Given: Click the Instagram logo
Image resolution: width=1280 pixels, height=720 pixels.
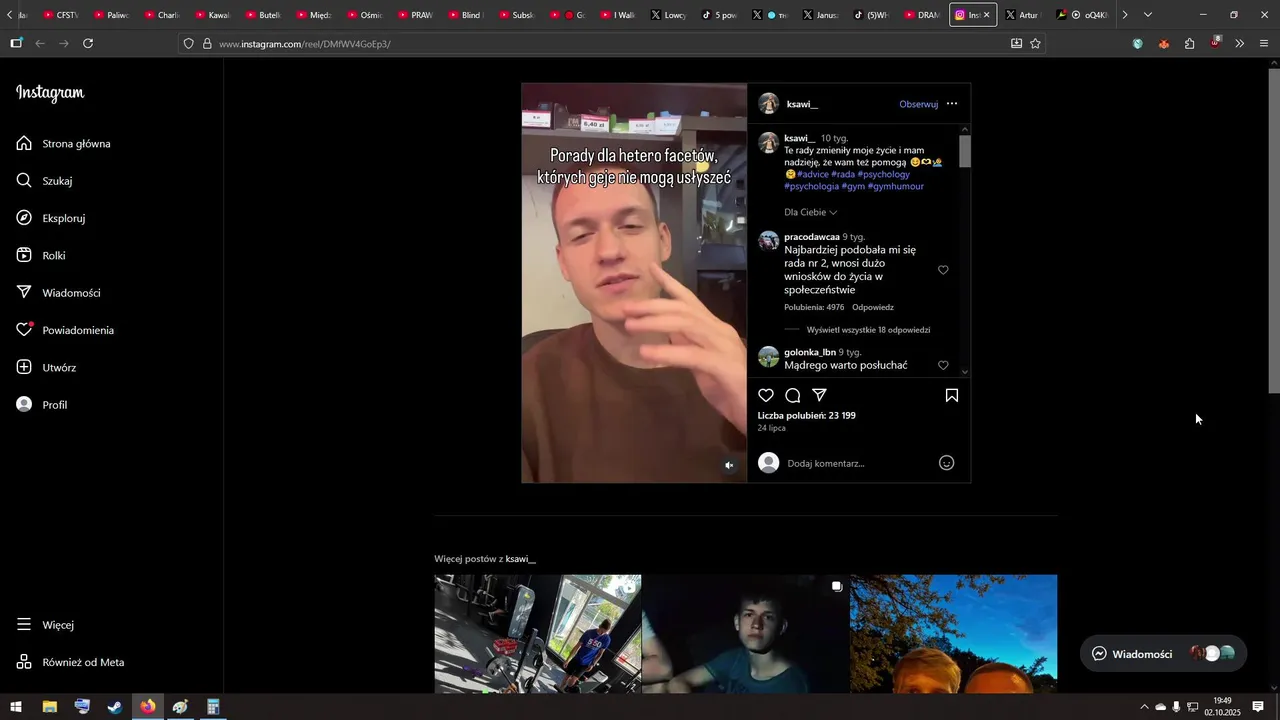Looking at the screenshot, I should pyautogui.click(x=50, y=93).
